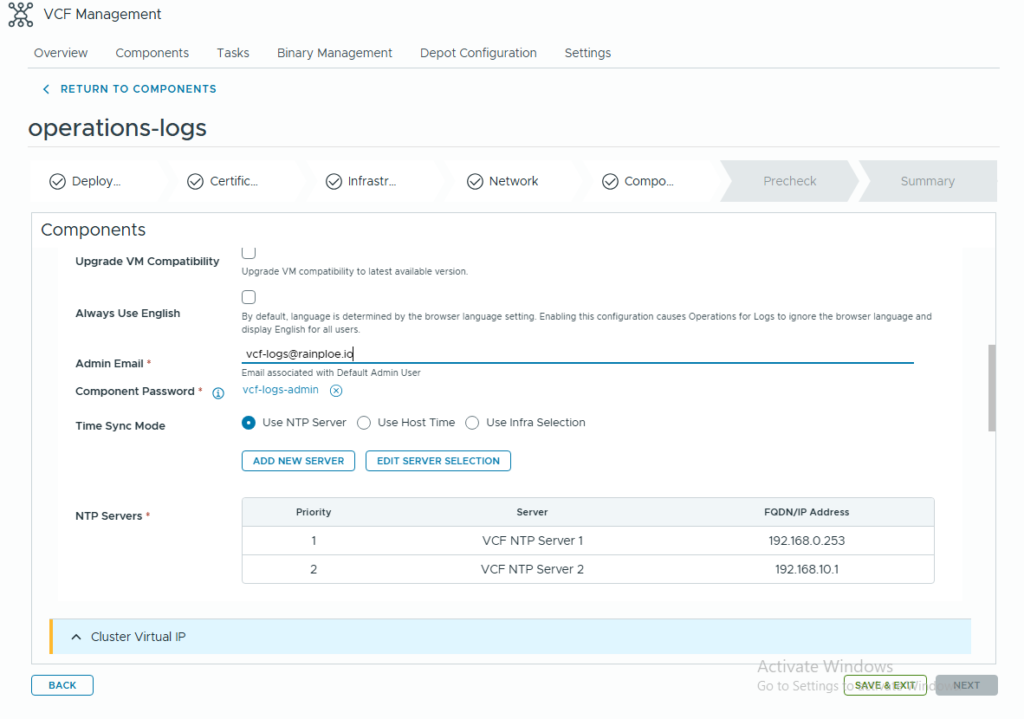Viewport: 1024px width, 719px height.
Task: Remove the vcf-logs-admin password with X icon
Action: [x=336, y=391]
